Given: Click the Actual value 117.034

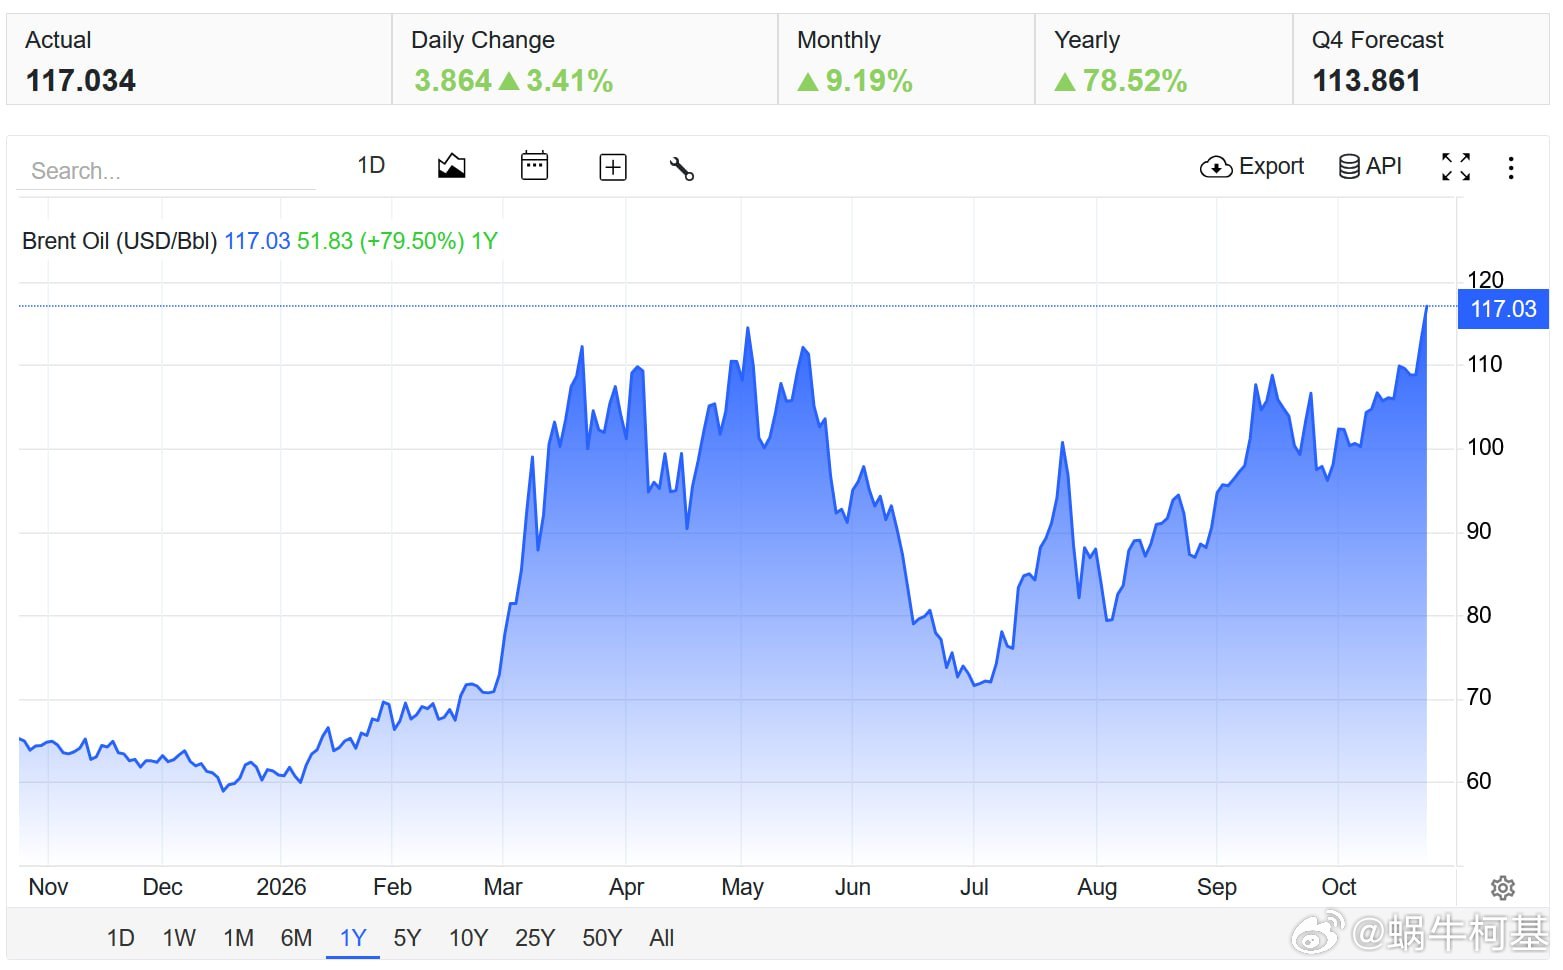Looking at the screenshot, I should point(81,81).
